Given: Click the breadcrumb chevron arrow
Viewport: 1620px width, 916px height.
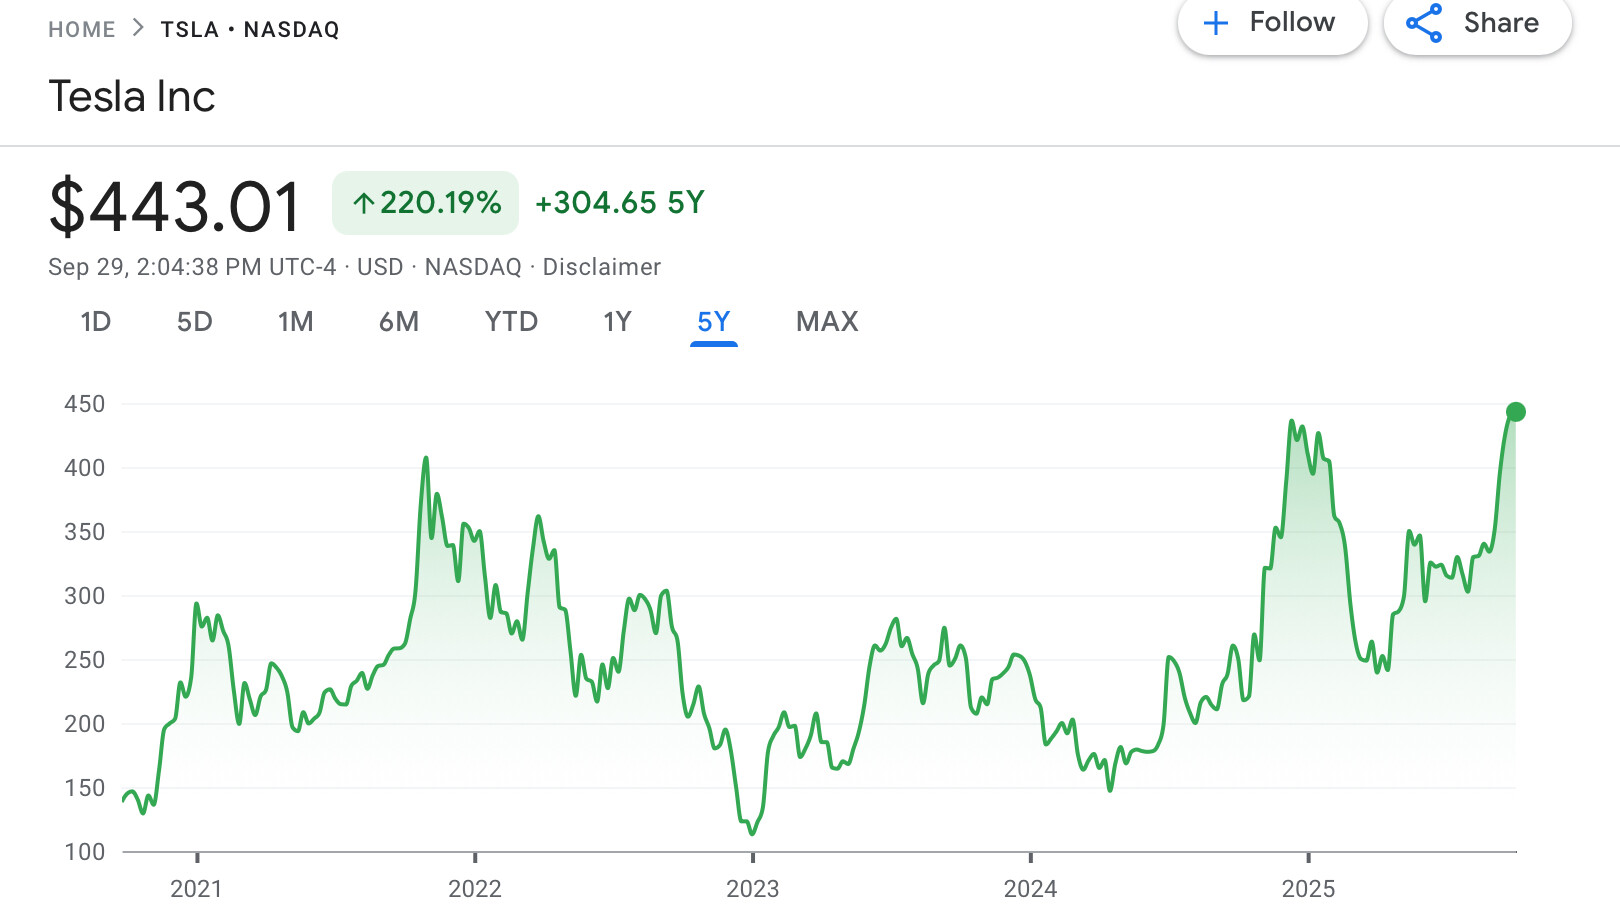Looking at the screenshot, I should pyautogui.click(x=138, y=28).
